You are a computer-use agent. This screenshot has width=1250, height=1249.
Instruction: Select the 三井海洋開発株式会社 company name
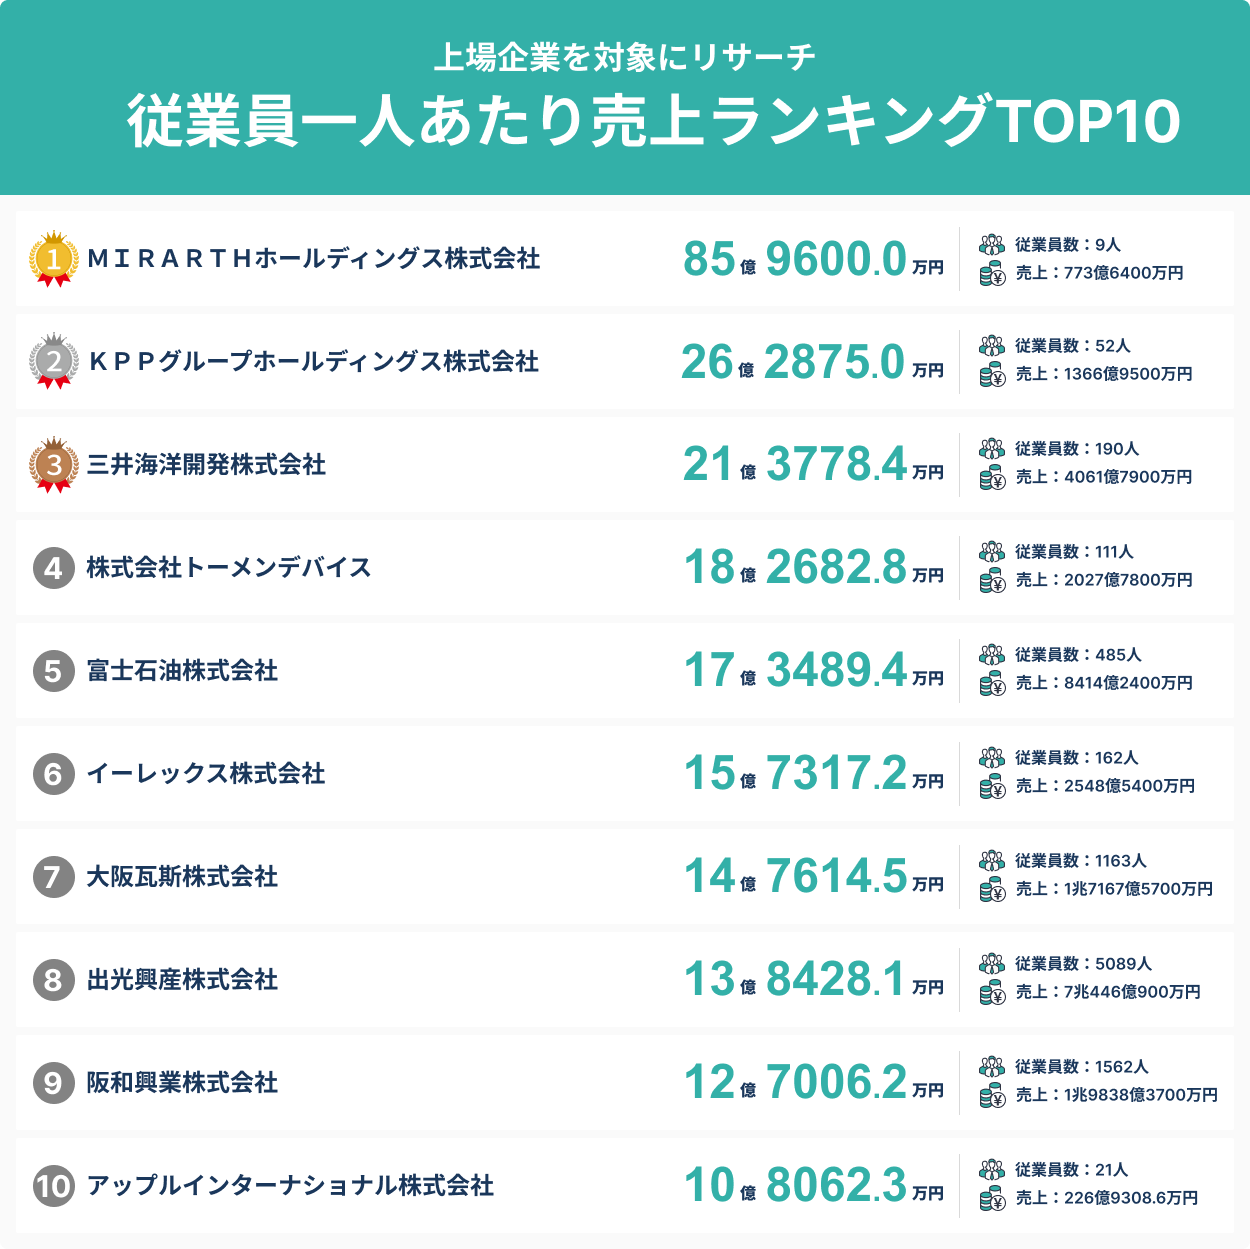[206, 465]
